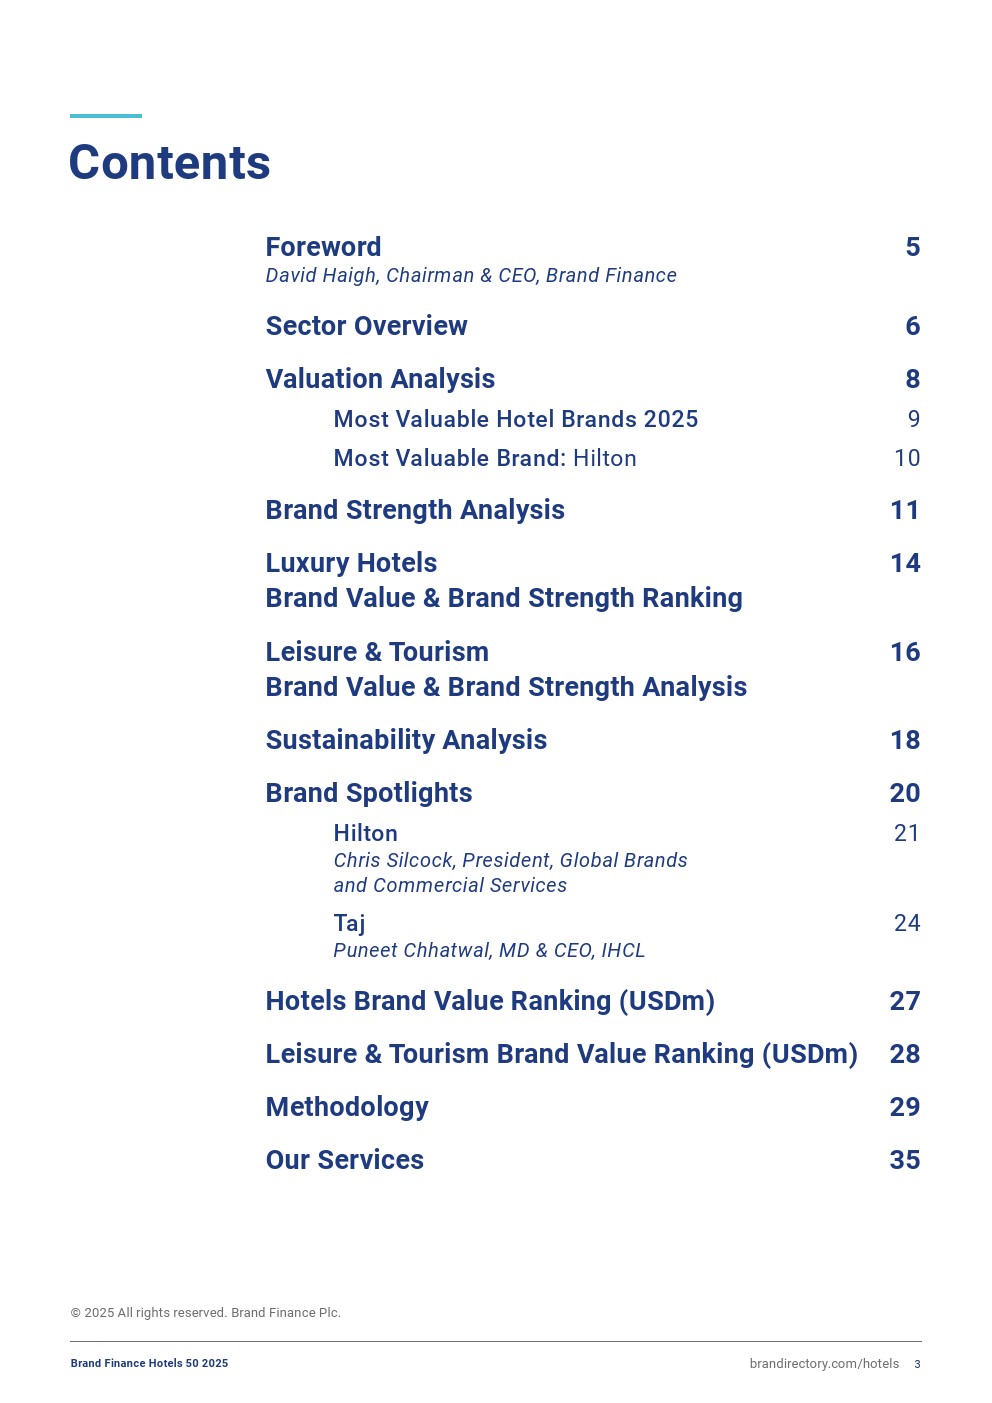Screen dimensions: 992x1403
Task: Jump to the Brand Spotlights section
Action: 368,793
